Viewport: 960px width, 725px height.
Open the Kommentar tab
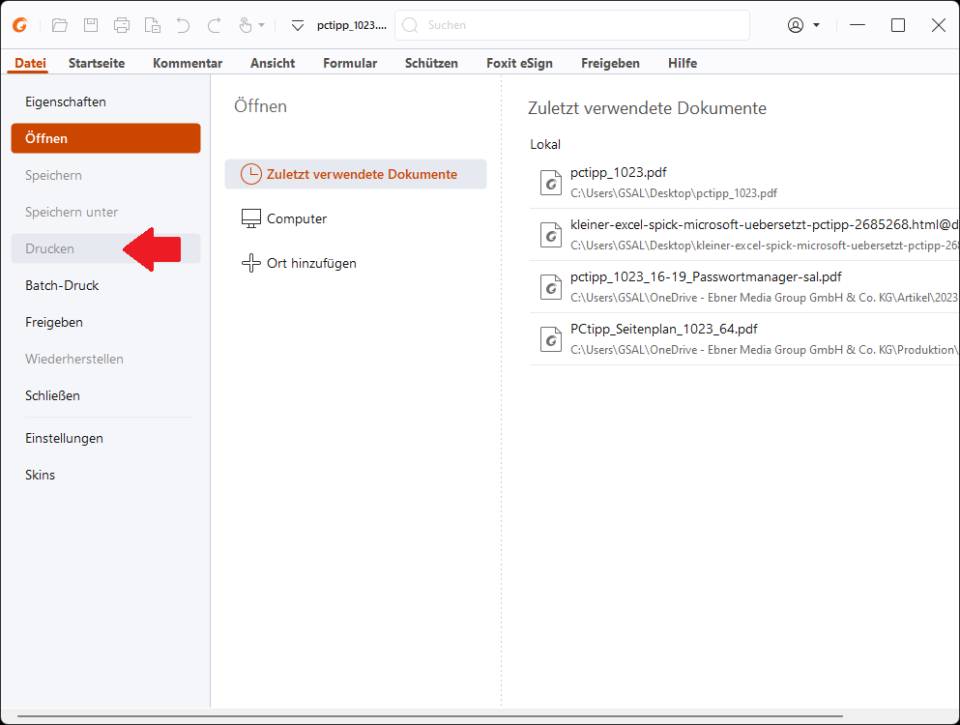186,63
